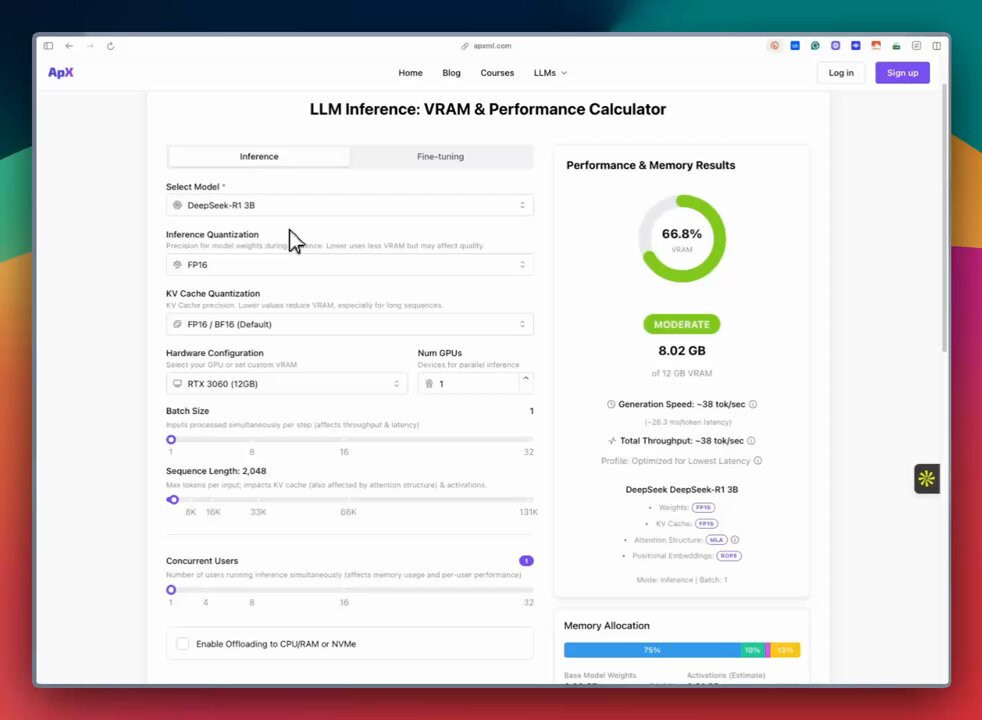This screenshot has width=982, height=720.
Task: Click the "Total Throughput: ~38 tok/sec" text
Action: pos(681,441)
